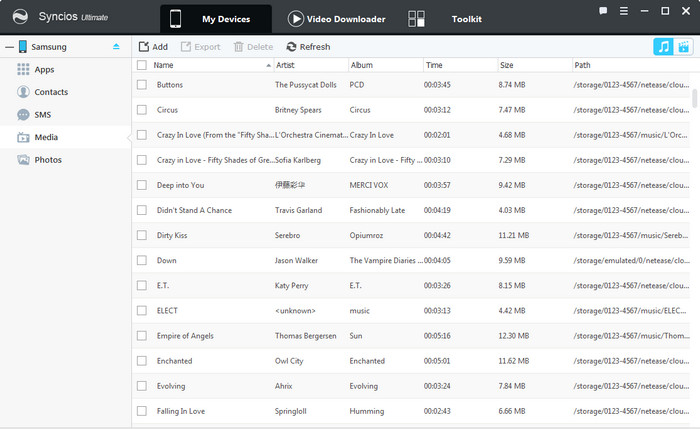Screen dimensions: 700x429
Task: Click the 11.21 MB size cell
Action: [x=514, y=235]
